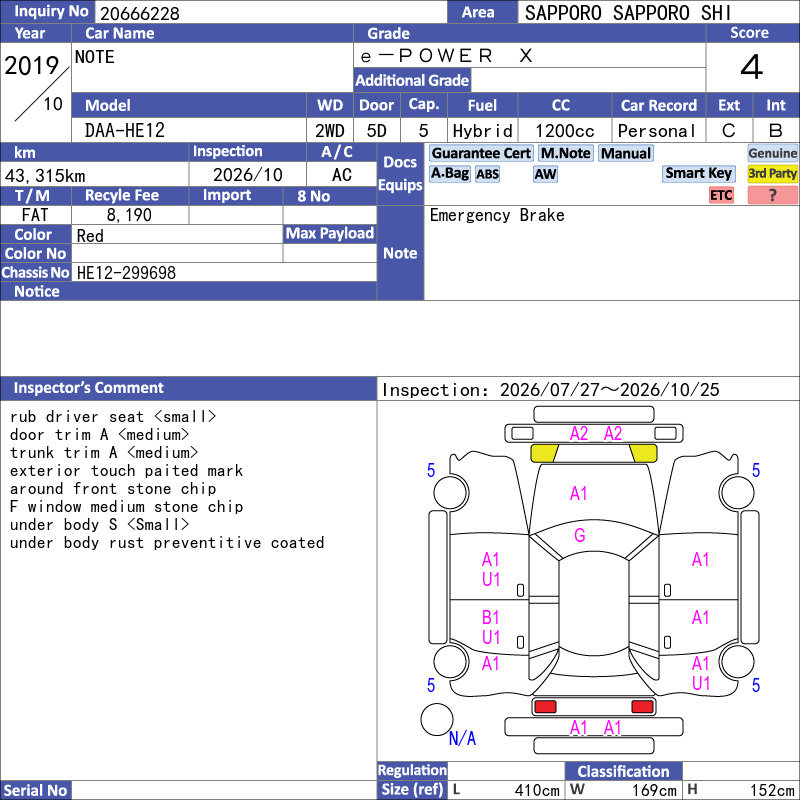Click the N/A spare tire circle

pos(437,719)
